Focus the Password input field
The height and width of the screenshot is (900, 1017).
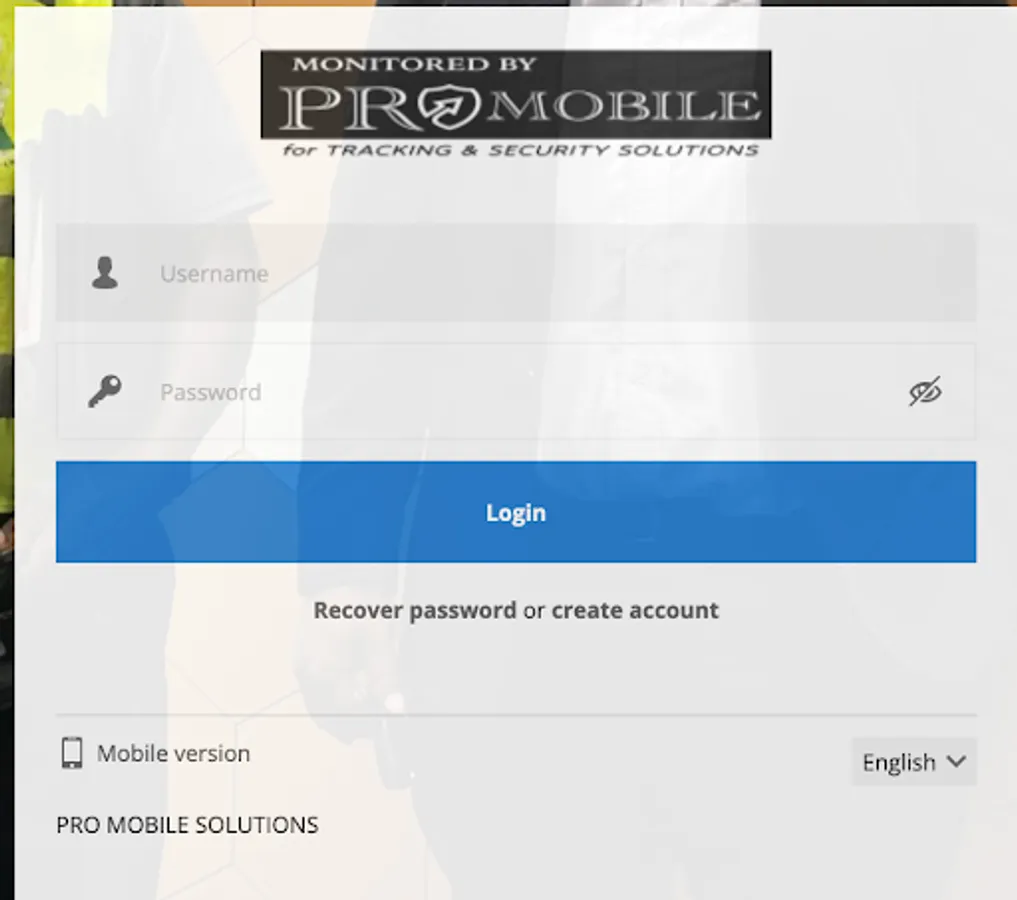tap(516, 392)
